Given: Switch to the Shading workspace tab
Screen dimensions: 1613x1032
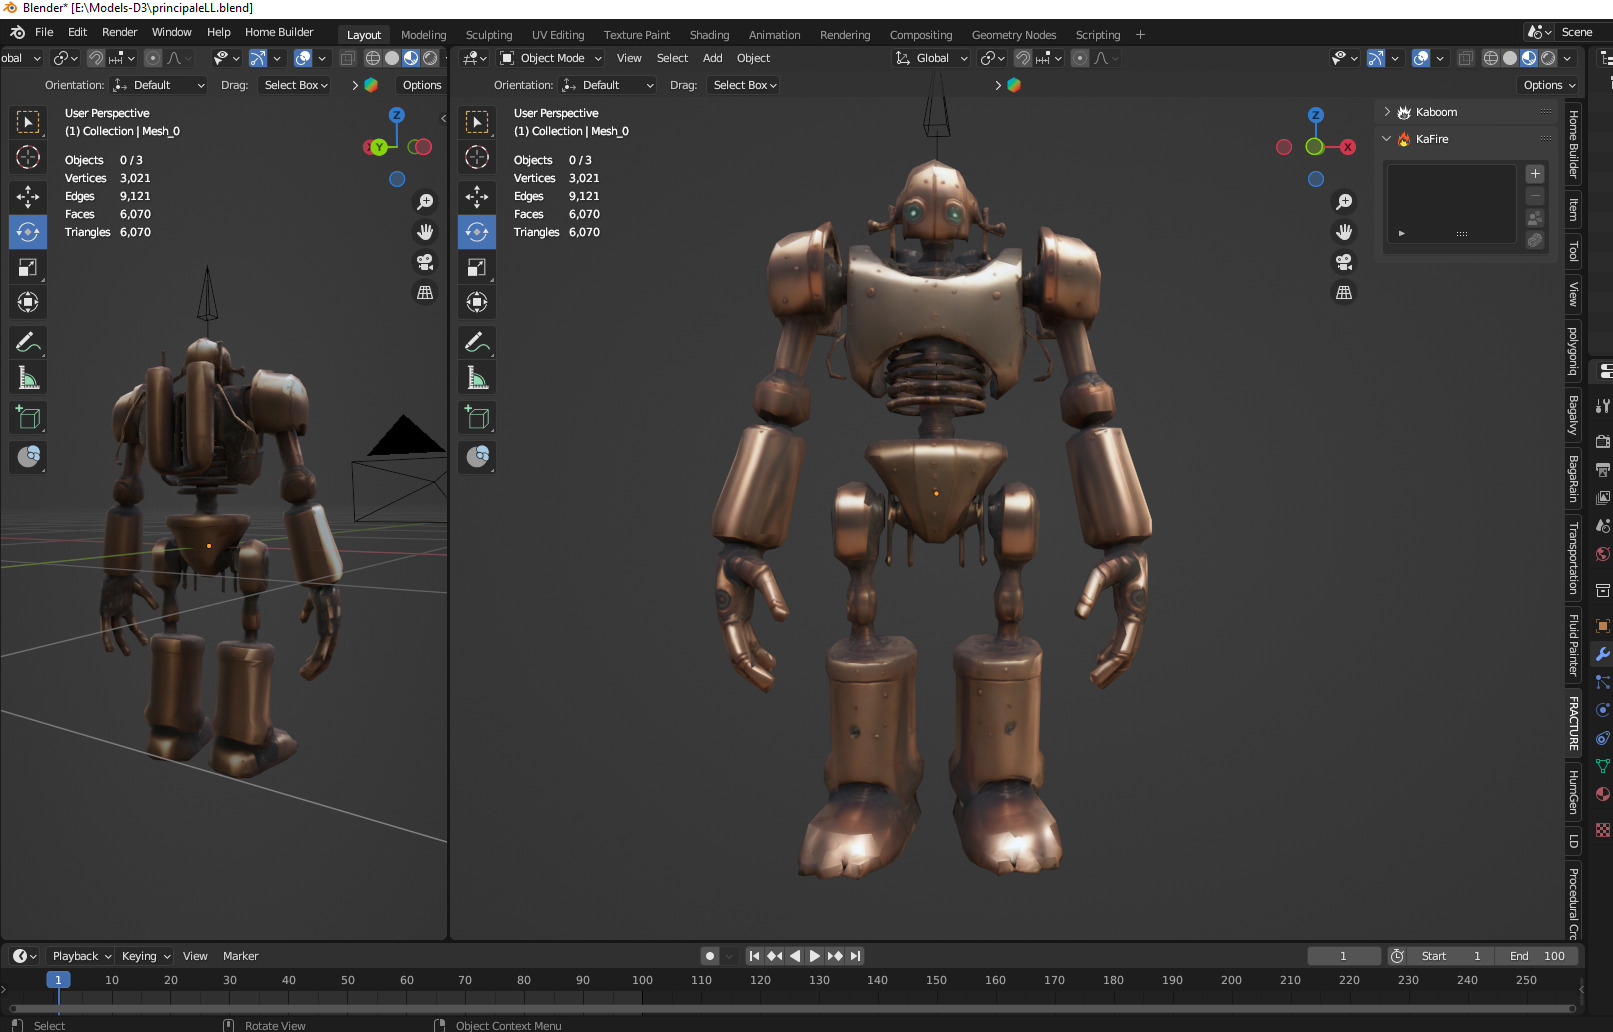Looking at the screenshot, I should click(x=709, y=35).
